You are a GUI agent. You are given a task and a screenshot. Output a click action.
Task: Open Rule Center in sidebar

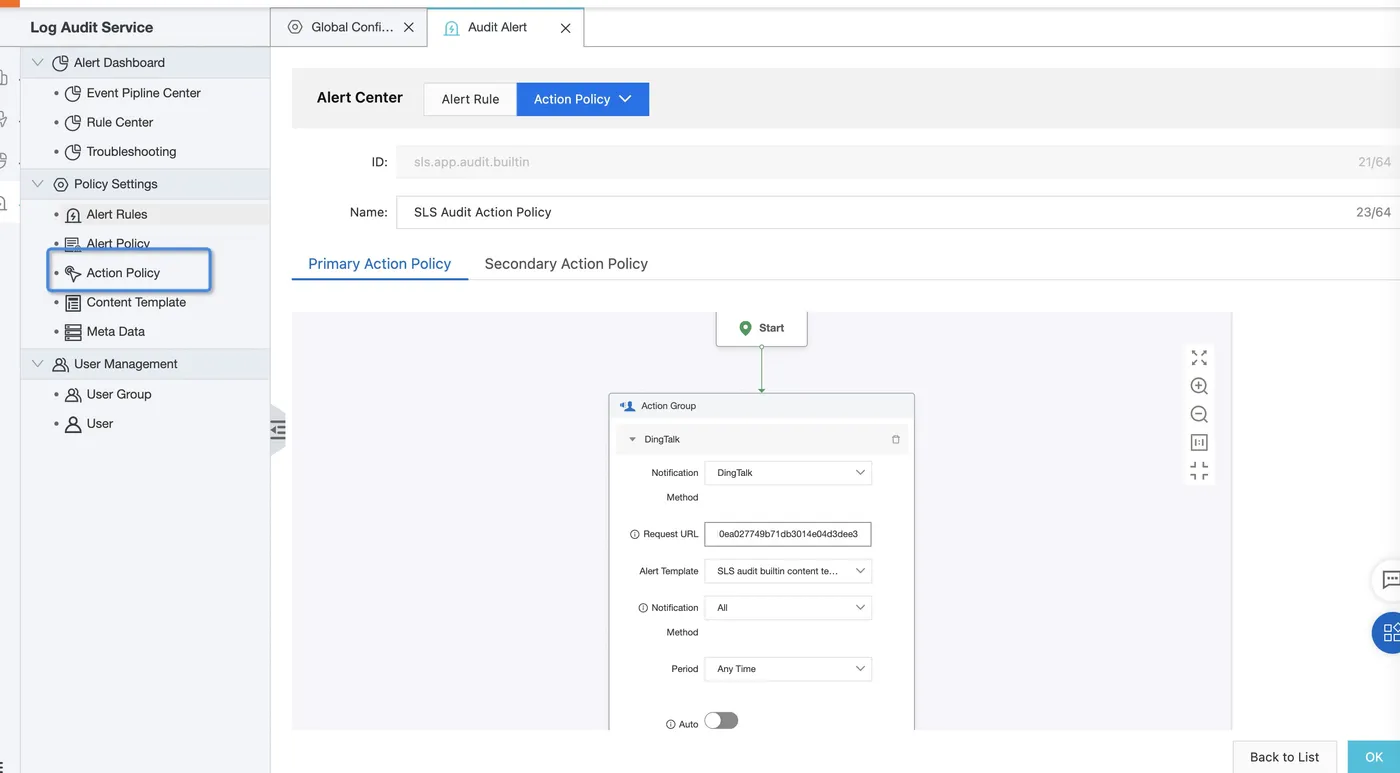120,122
